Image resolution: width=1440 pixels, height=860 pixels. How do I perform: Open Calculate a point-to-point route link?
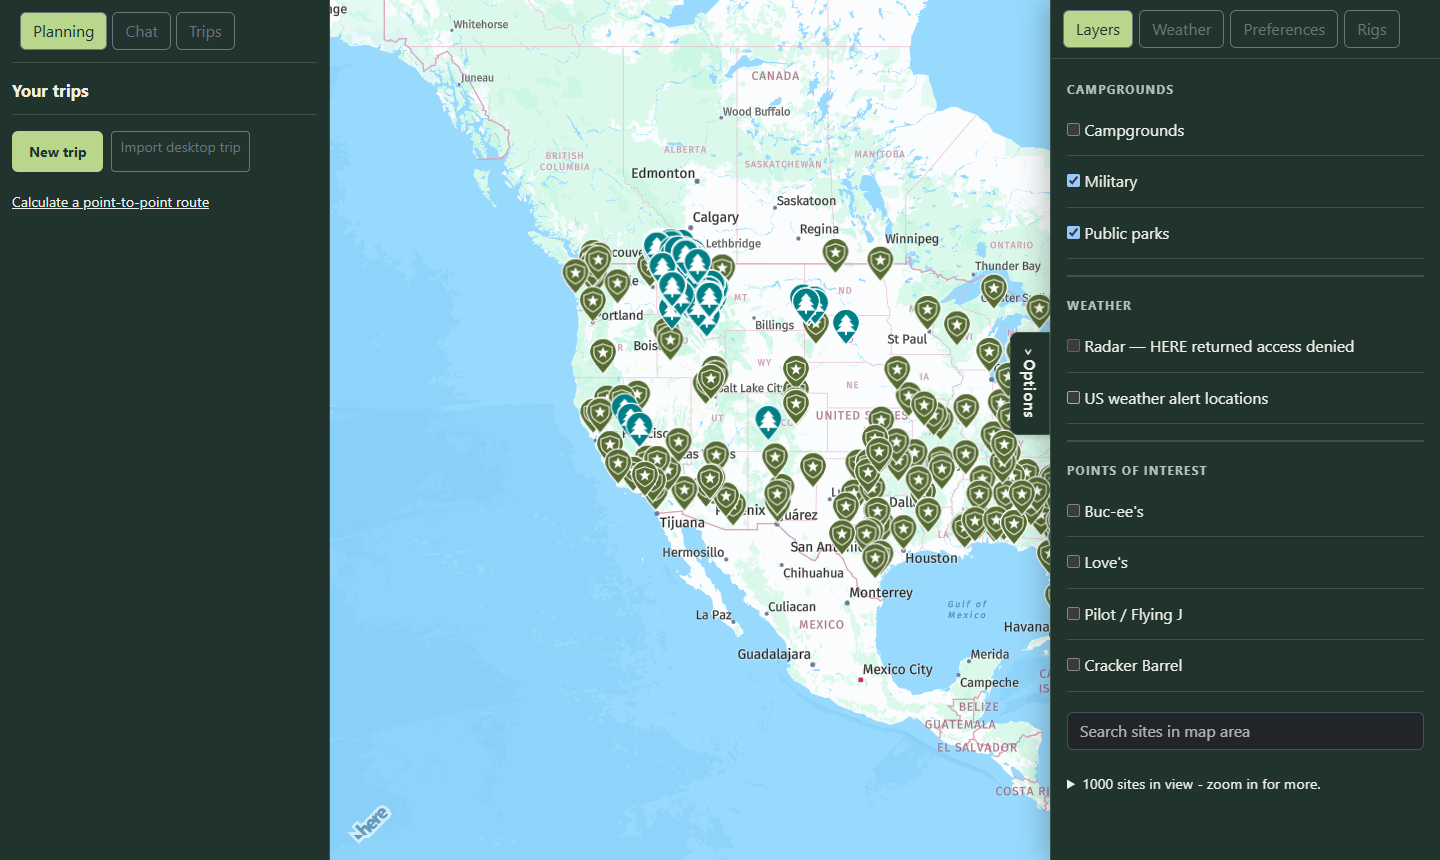pyautogui.click(x=110, y=202)
